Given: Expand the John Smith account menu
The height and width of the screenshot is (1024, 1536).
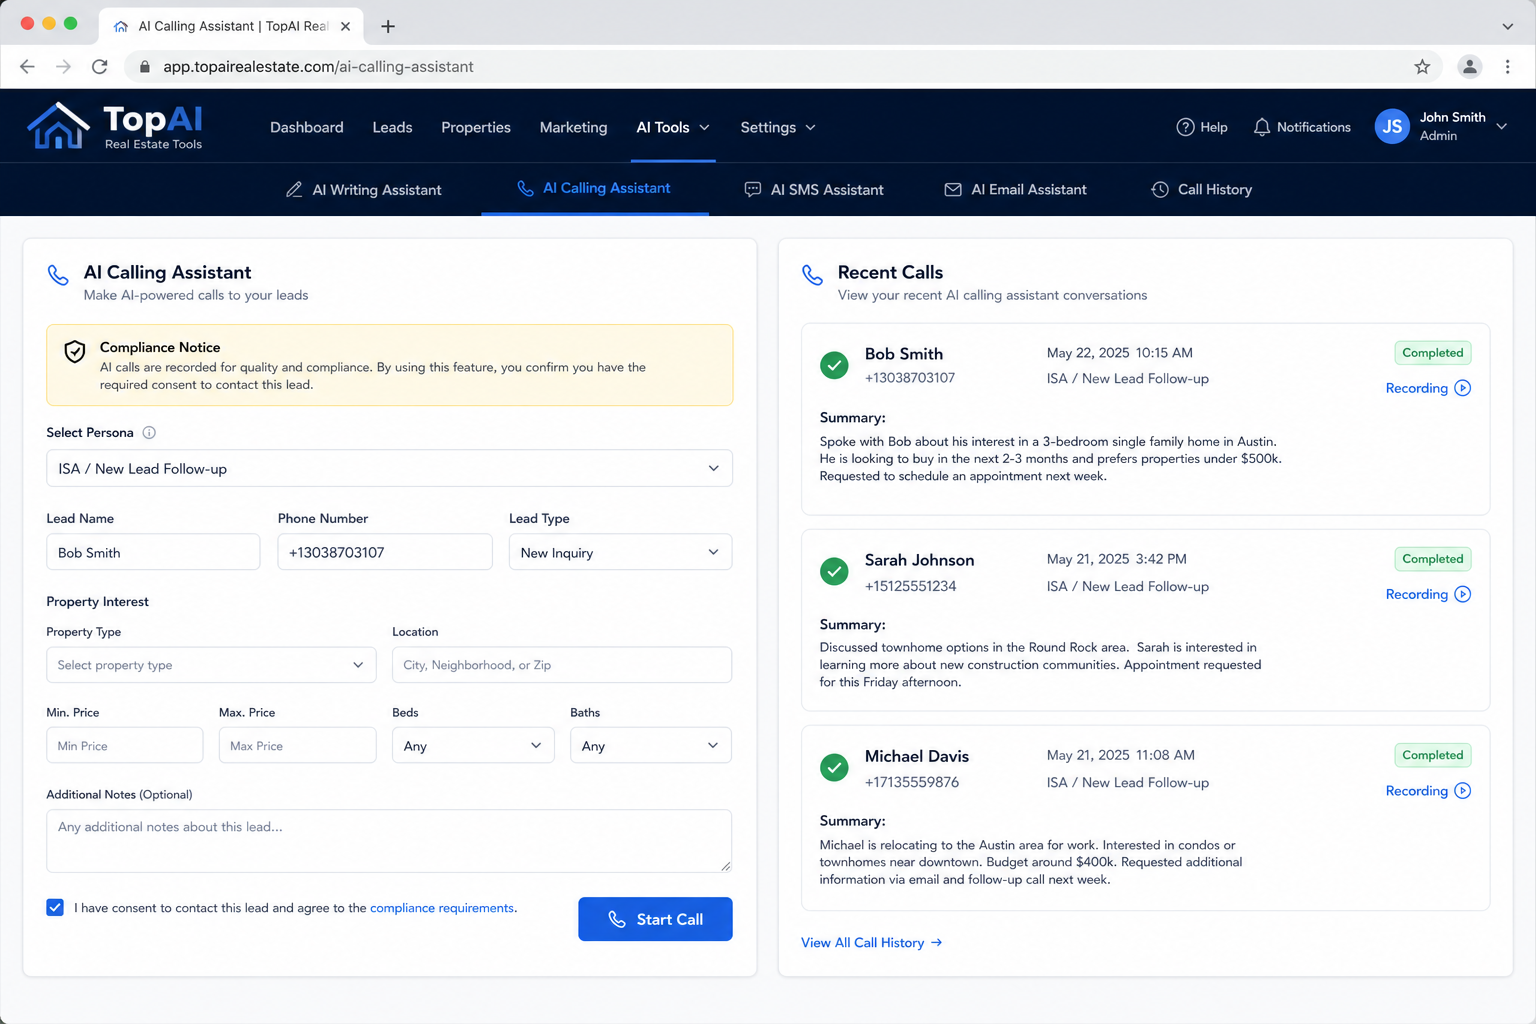Looking at the screenshot, I should [1501, 127].
